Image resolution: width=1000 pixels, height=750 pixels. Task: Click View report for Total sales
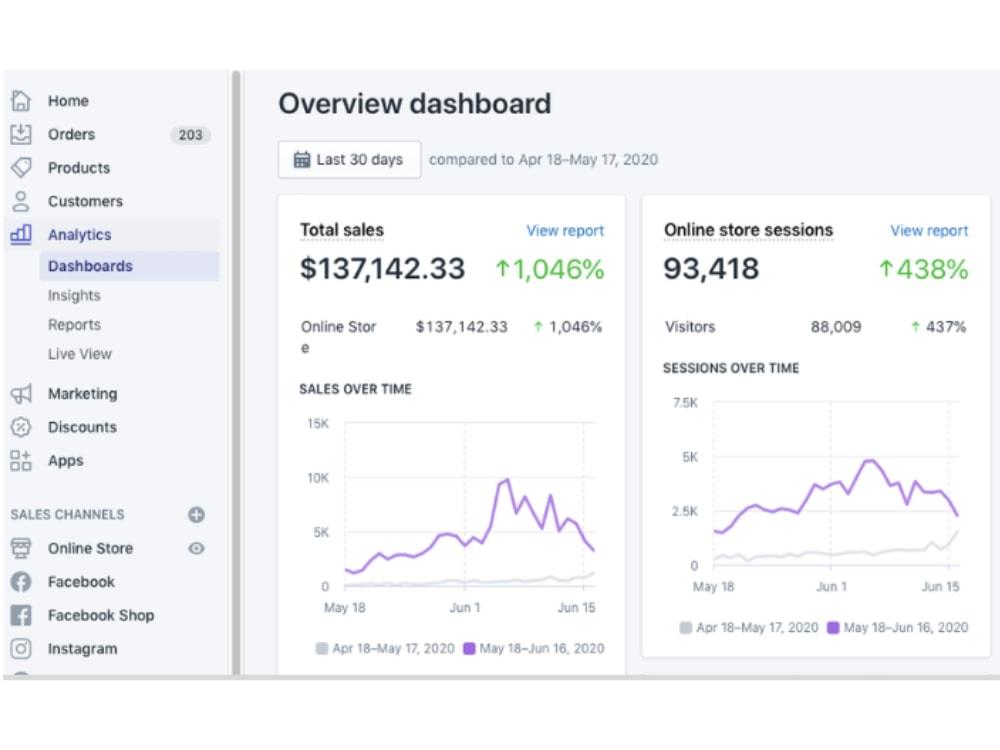[565, 231]
